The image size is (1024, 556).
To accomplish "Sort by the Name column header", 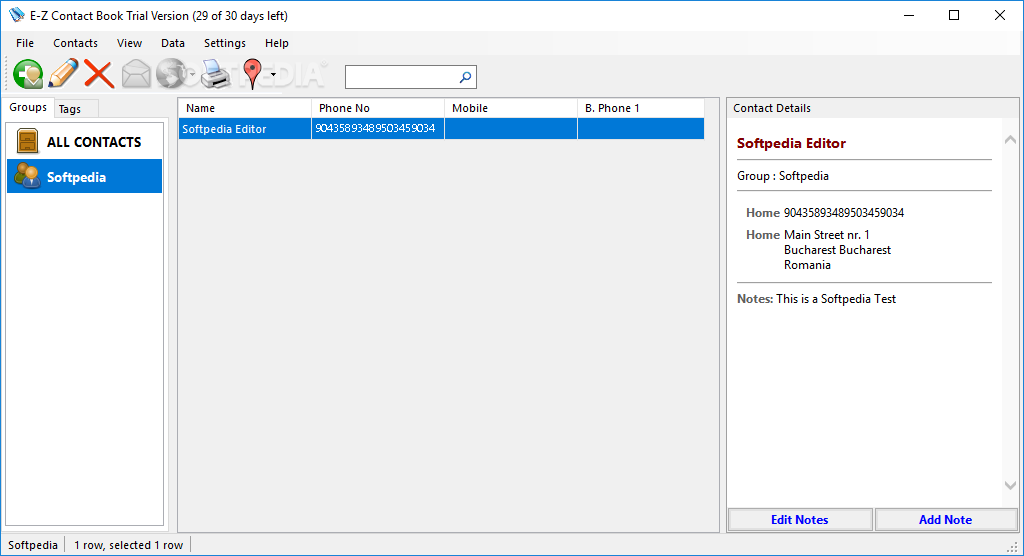I will pyautogui.click(x=245, y=108).
